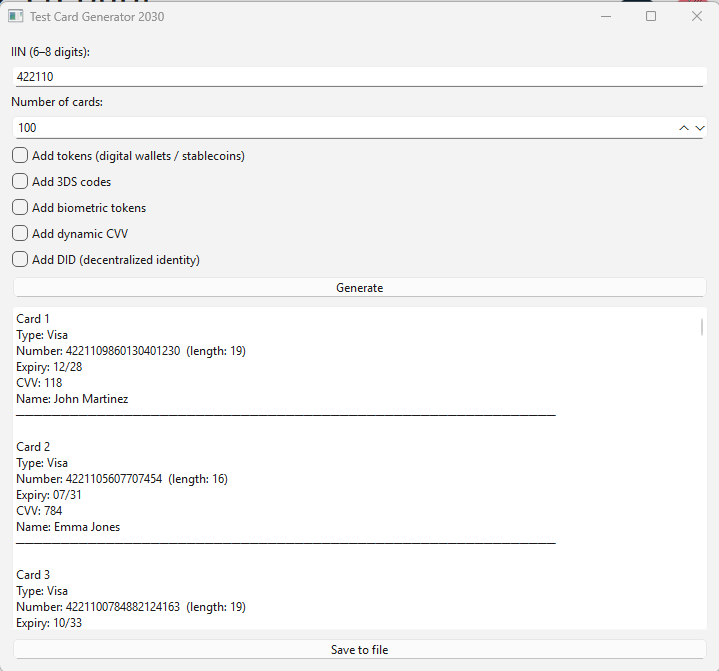Close the Test Card Generator window
The image size is (719, 671).
click(x=697, y=17)
